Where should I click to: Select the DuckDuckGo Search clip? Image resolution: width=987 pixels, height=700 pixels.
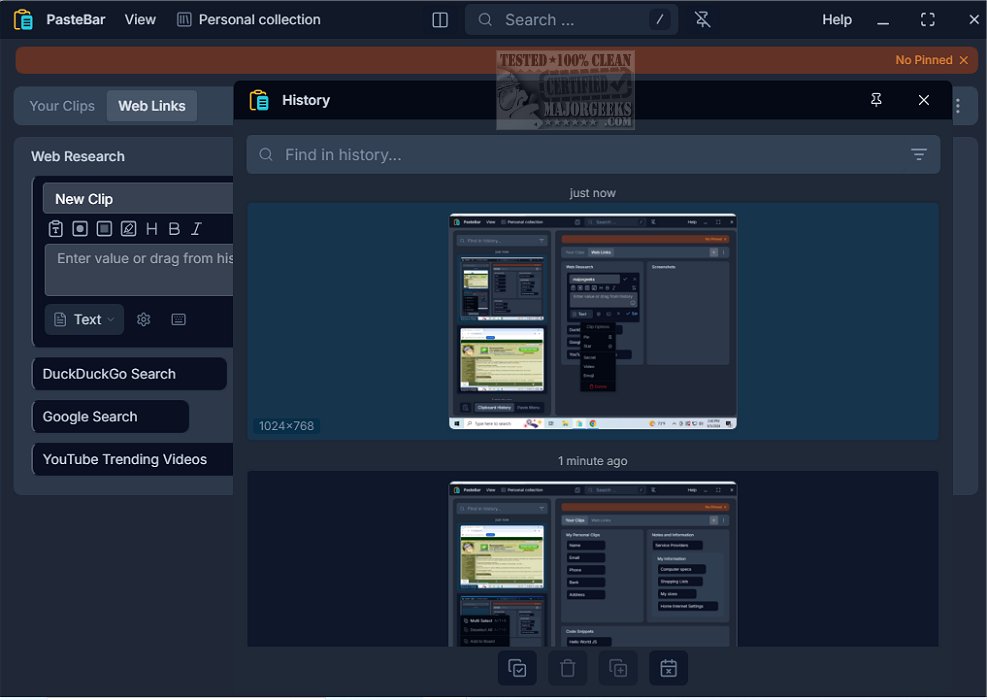coord(129,374)
